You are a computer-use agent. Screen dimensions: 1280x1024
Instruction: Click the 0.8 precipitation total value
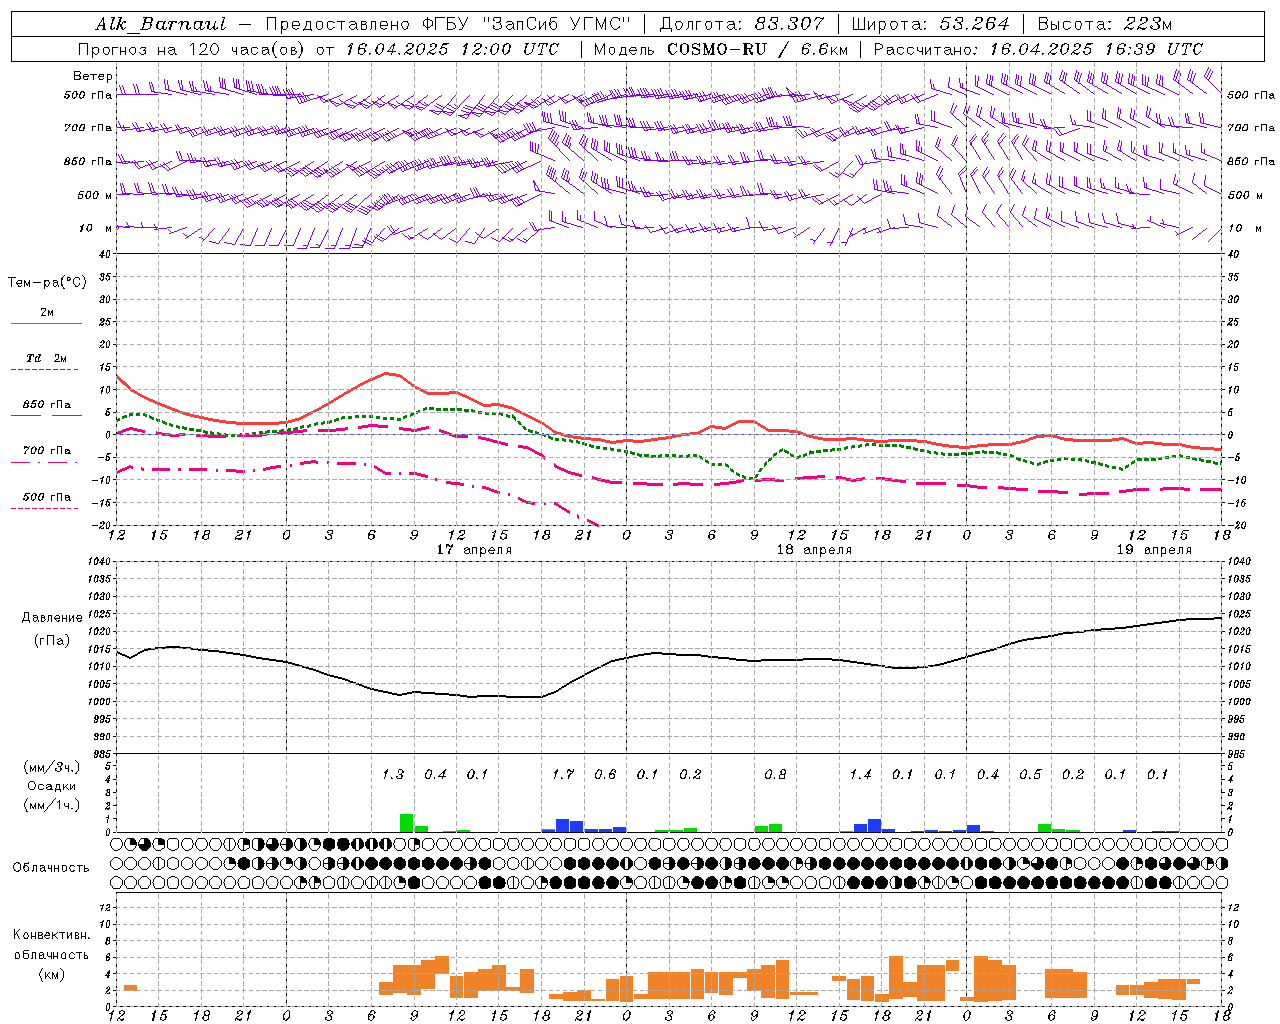pos(775,775)
